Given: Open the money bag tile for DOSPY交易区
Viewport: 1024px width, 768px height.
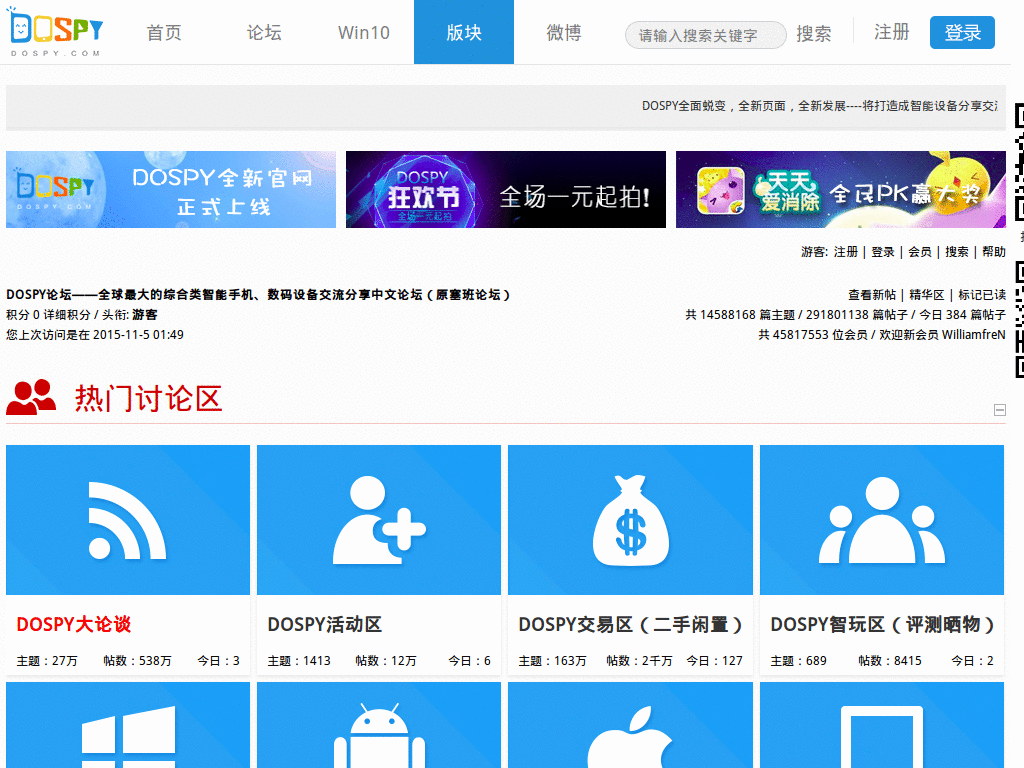Looking at the screenshot, I should pos(630,520).
